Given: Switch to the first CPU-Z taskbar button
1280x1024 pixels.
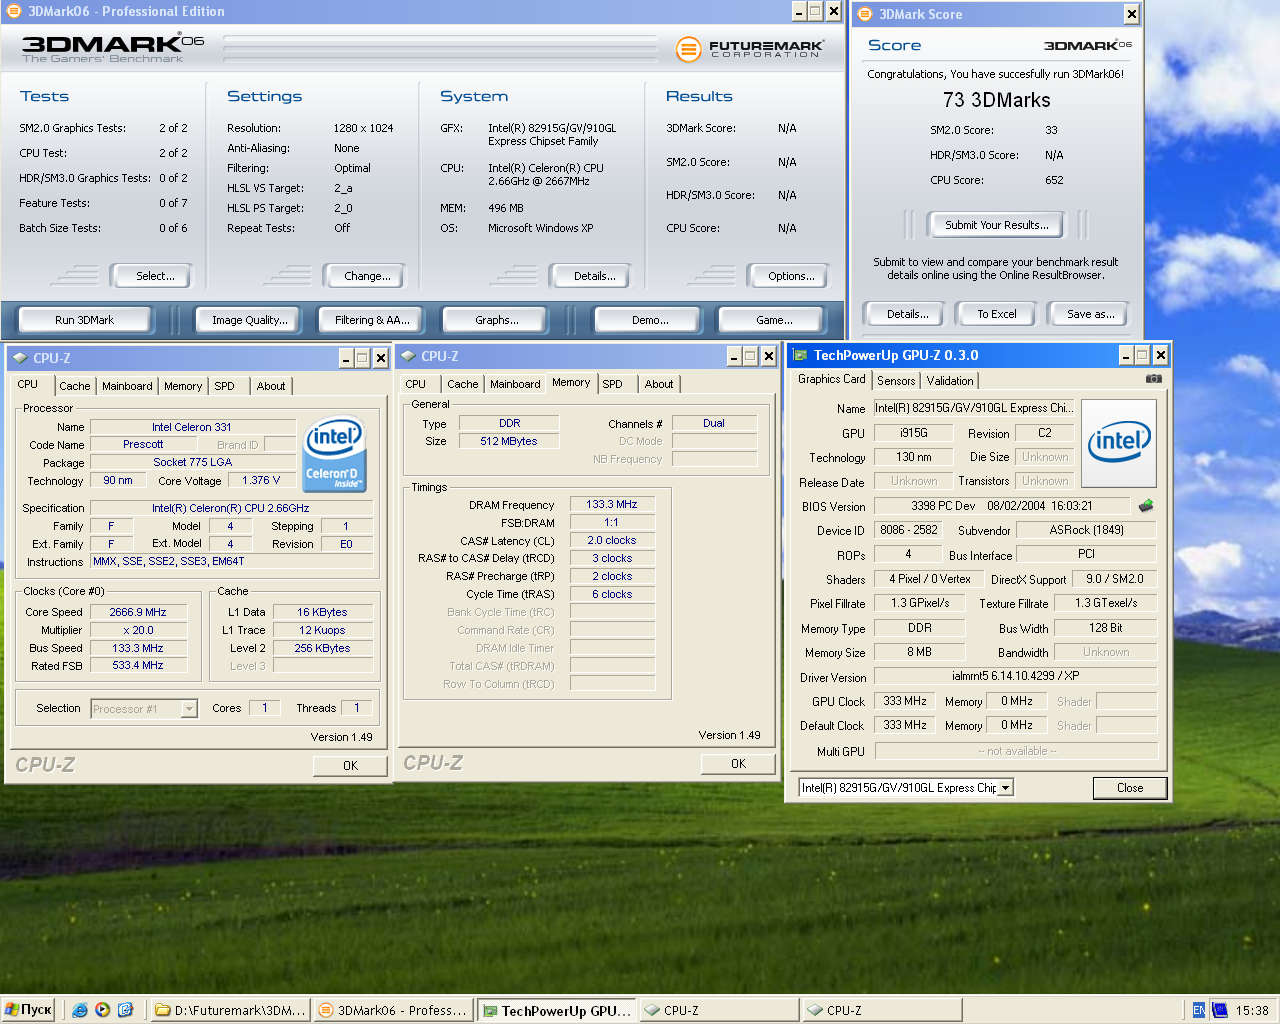Looking at the screenshot, I should 719,1010.
